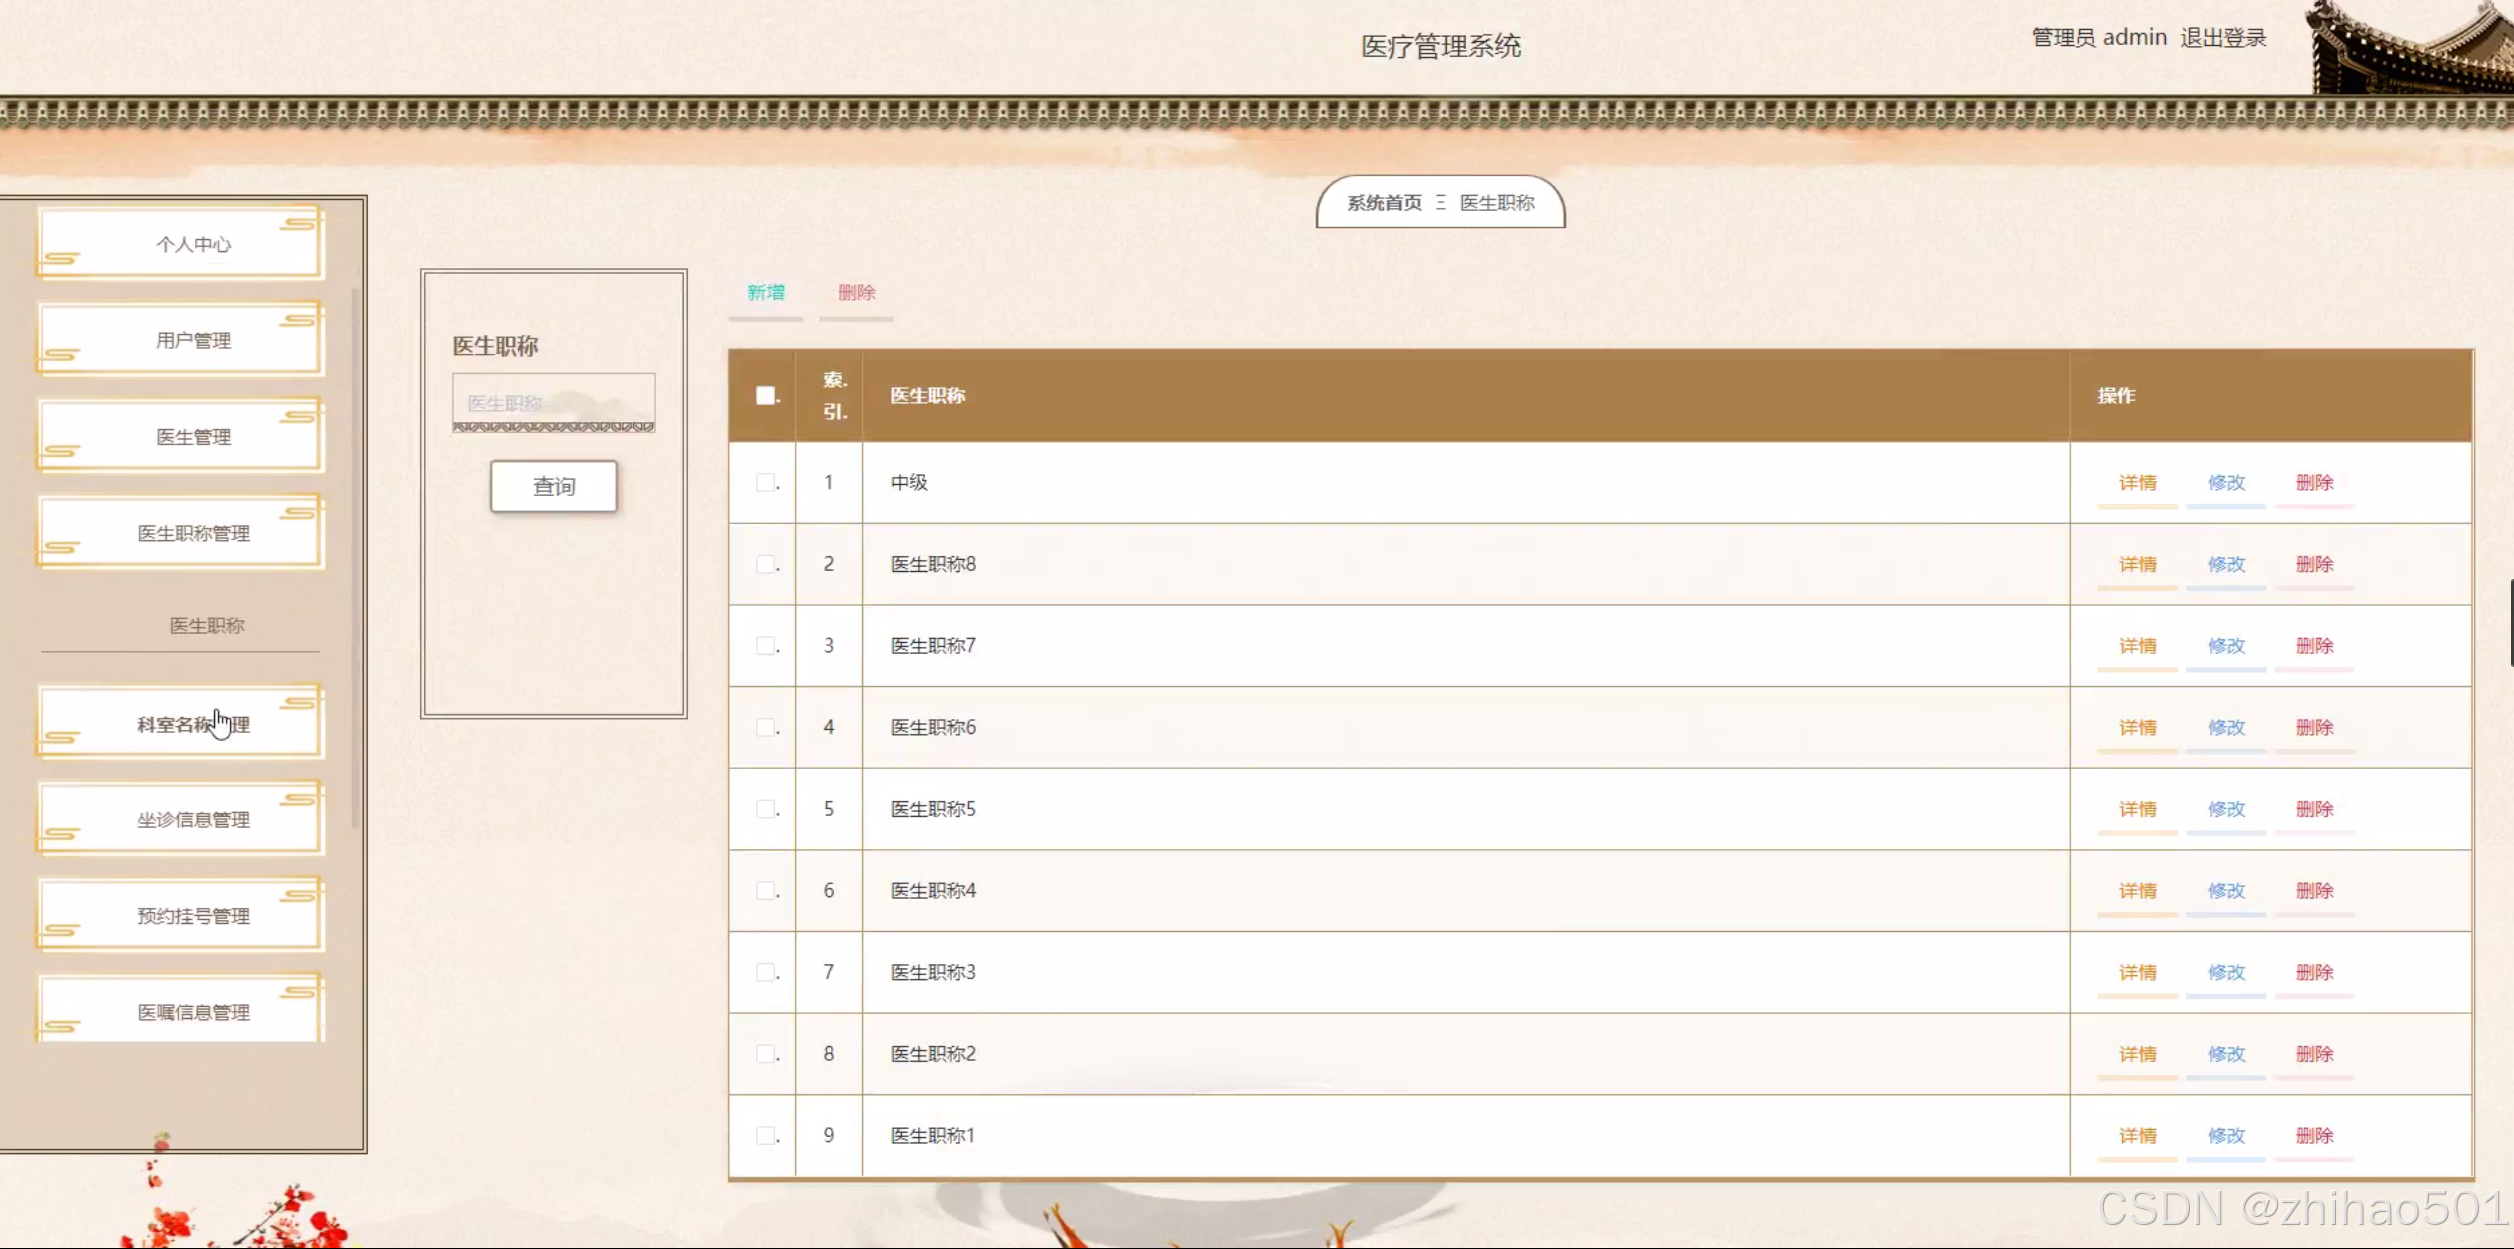This screenshot has width=2514, height=1249.
Task: Go to 系统首页 in the breadcrumb
Action: click(1384, 203)
